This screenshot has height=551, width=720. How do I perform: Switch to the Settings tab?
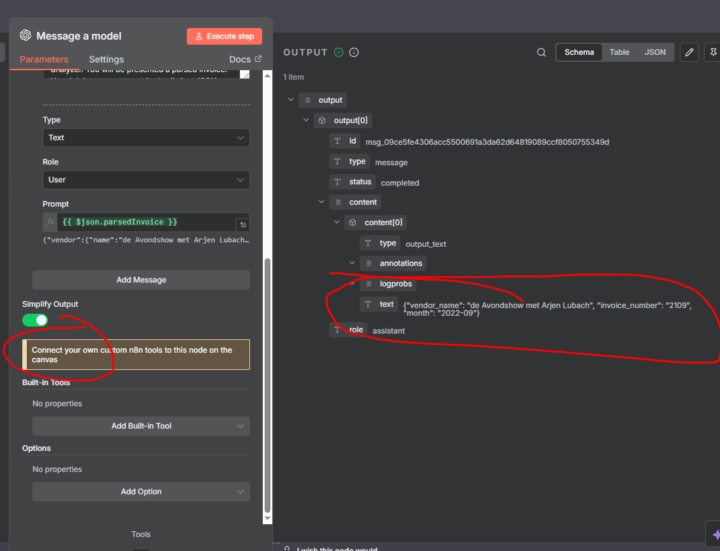coord(106,60)
